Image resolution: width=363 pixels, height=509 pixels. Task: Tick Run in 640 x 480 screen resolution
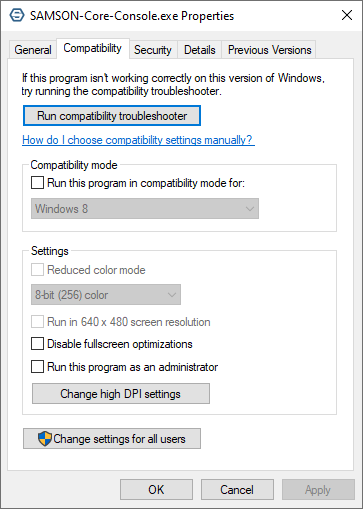coord(37,322)
